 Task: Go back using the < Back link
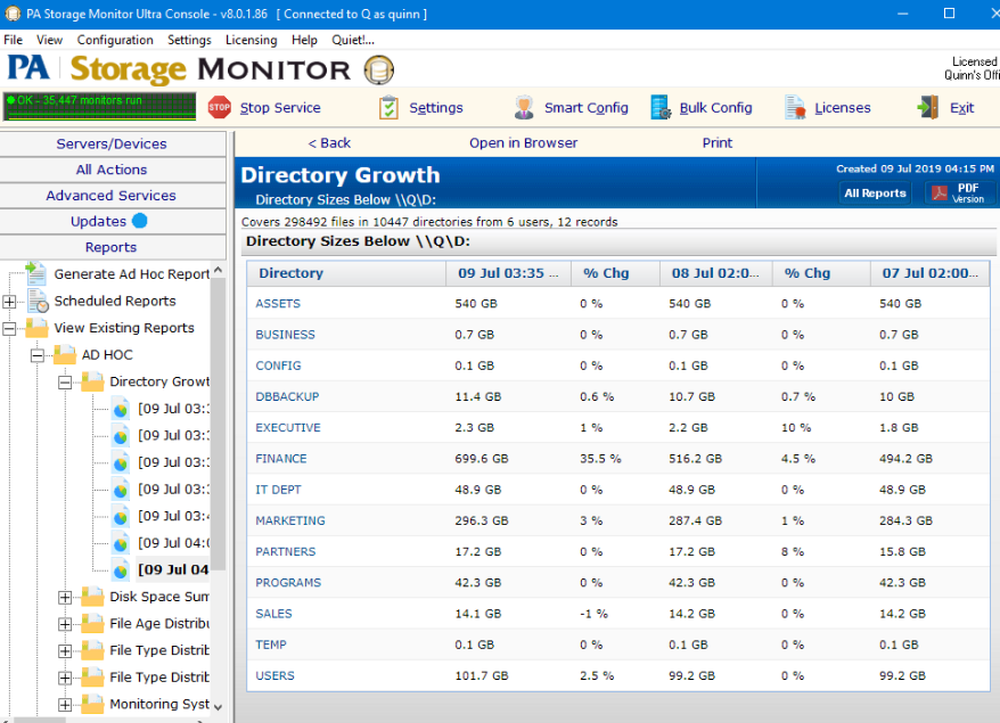point(329,143)
